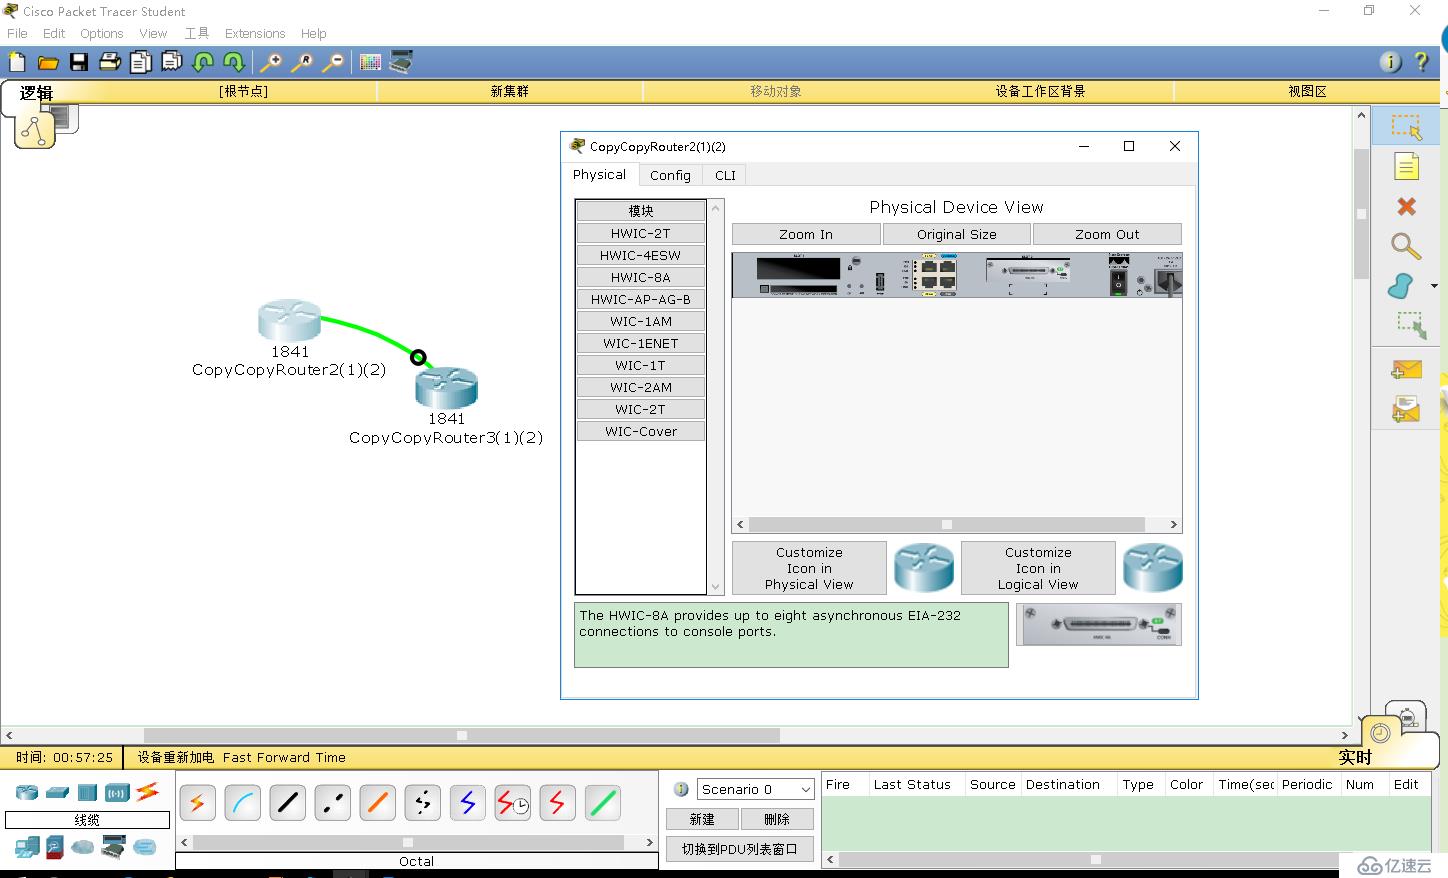
Task: Select the Physical tab
Action: point(599,174)
